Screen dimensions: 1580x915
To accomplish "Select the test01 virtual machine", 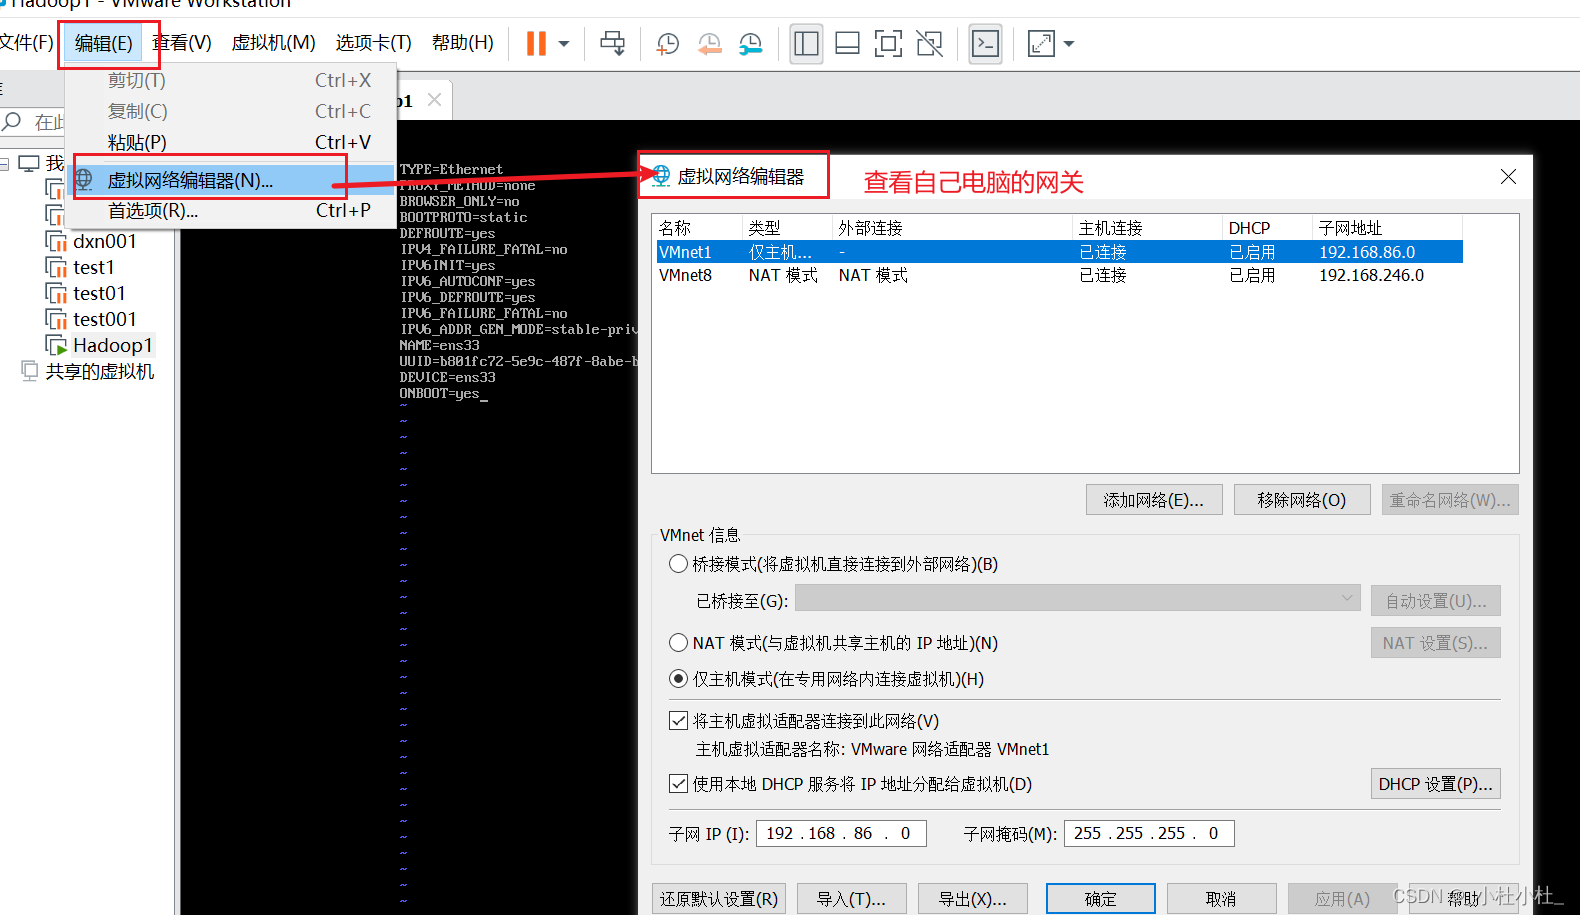I will coord(99,293).
